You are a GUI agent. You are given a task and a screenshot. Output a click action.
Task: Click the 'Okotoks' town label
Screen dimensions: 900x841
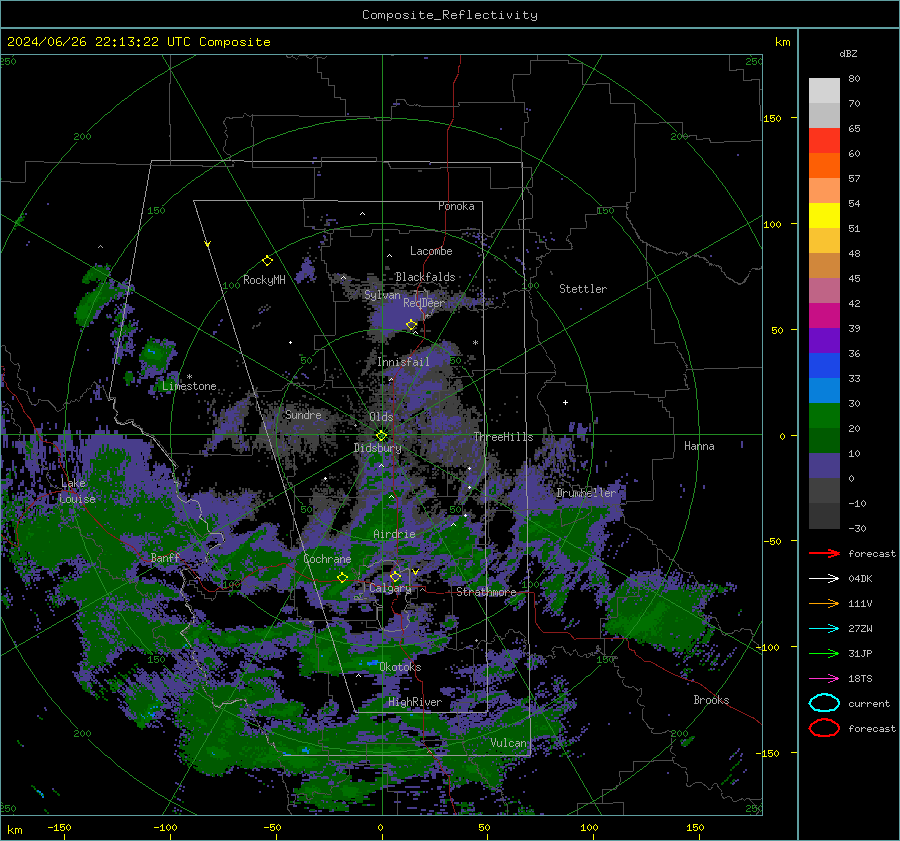[400, 667]
